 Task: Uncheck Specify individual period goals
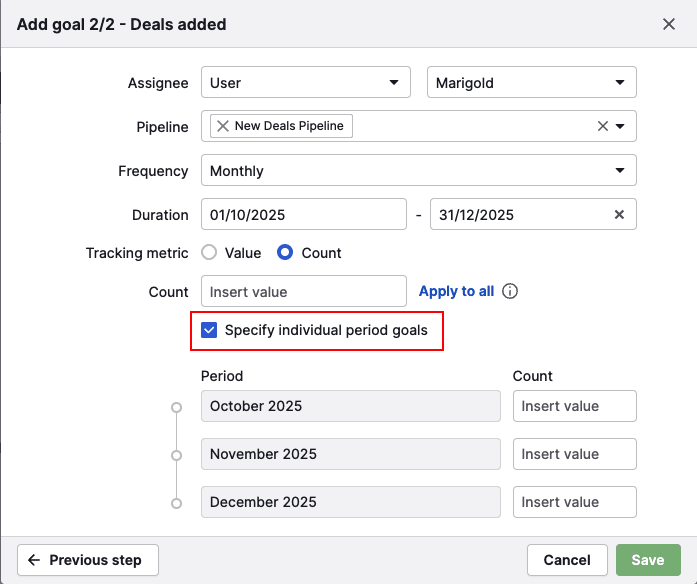(x=209, y=330)
